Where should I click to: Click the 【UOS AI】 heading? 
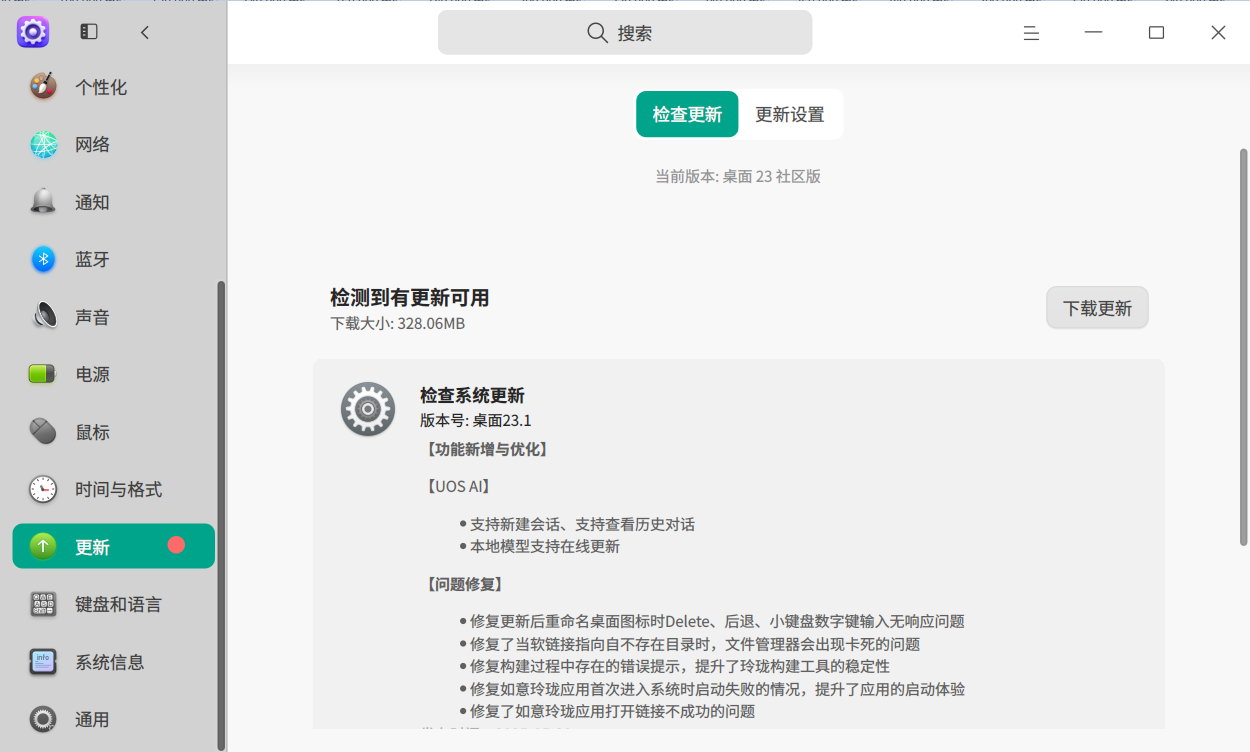coord(458,487)
